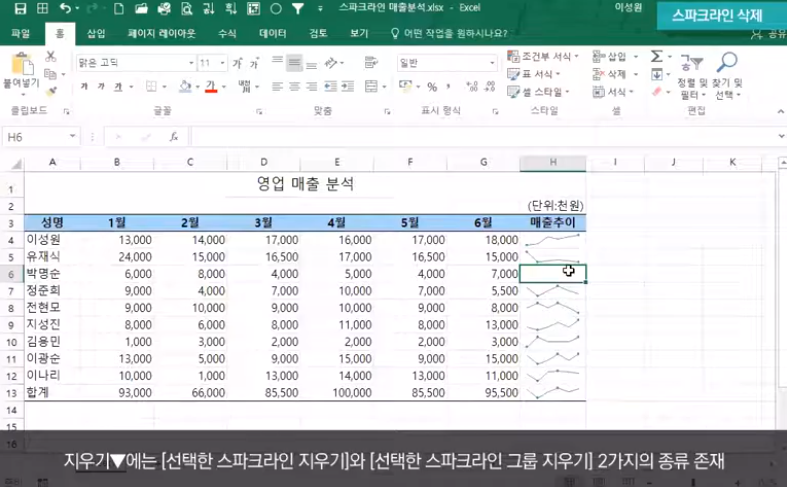
Task: Click the Merge and Center icon
Action: [x=371, y=86]
